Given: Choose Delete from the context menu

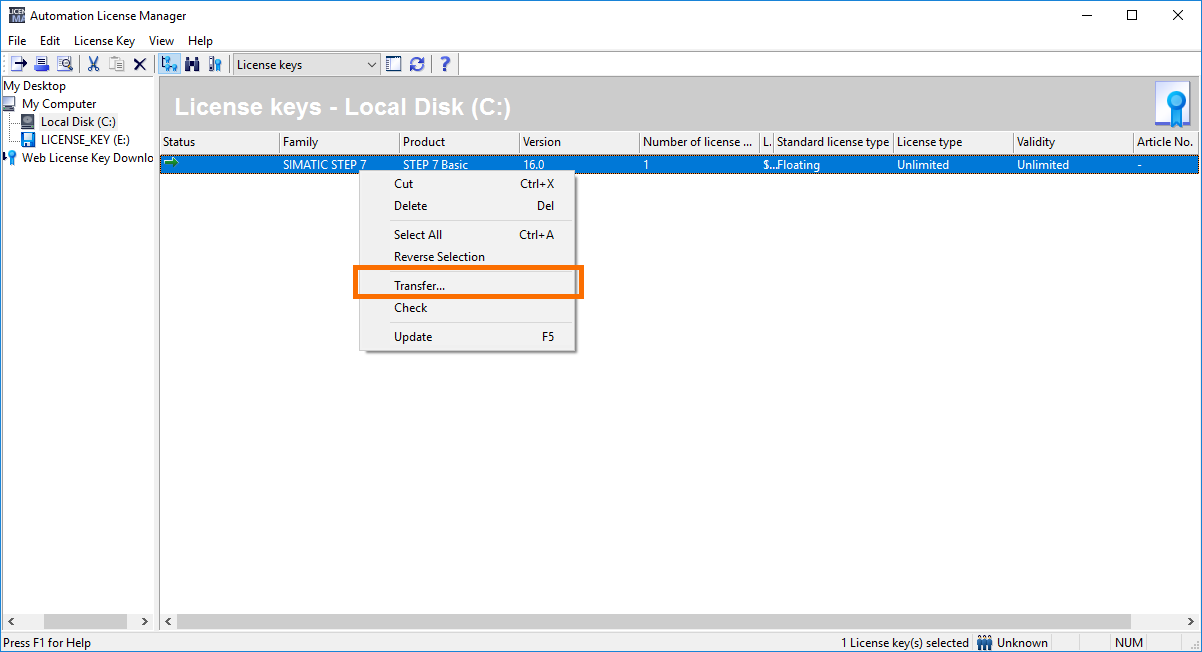Looking at the screenshot, I should (468, 206).
